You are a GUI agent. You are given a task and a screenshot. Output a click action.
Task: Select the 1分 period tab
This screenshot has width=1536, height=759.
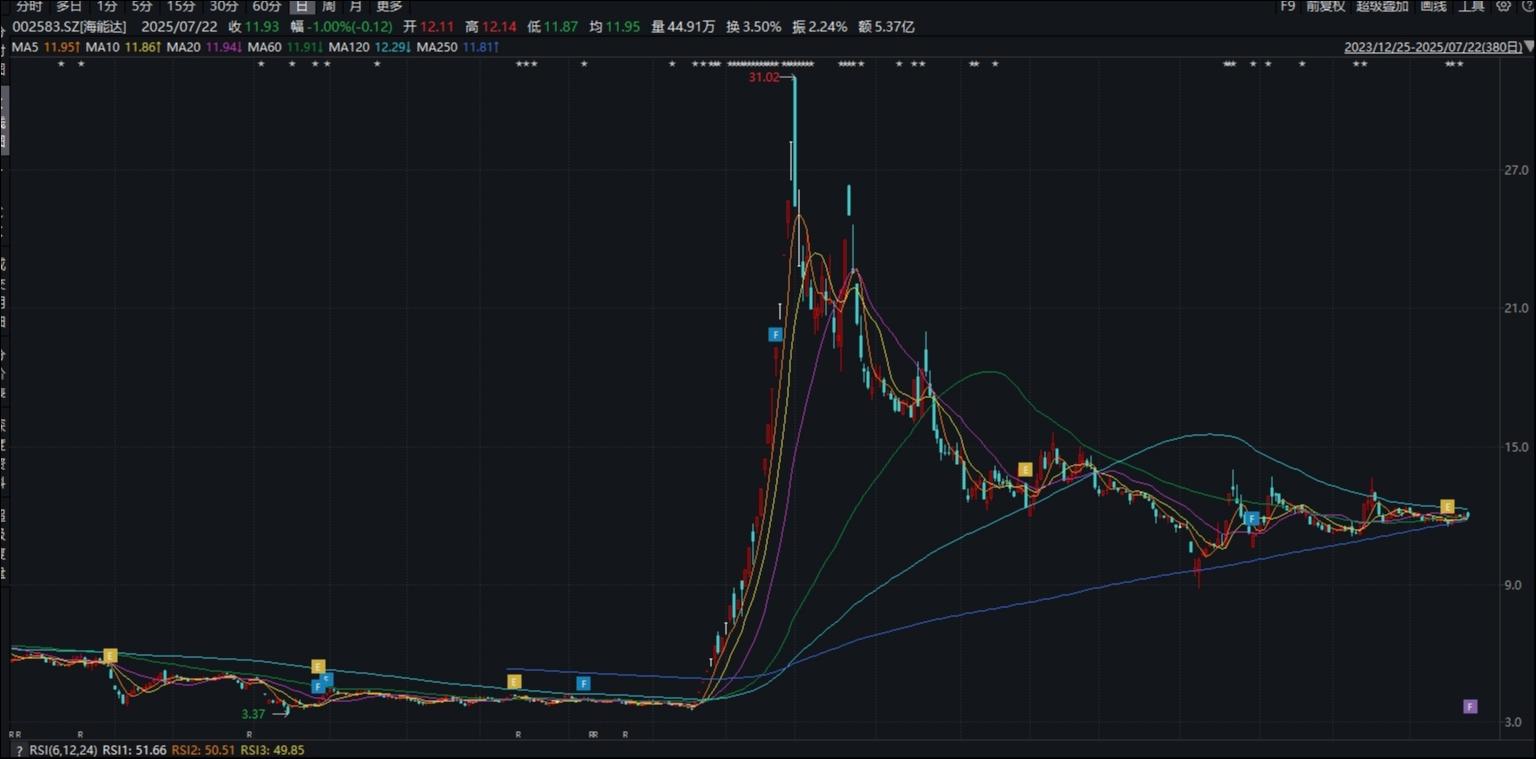click(x=107, y=6)
